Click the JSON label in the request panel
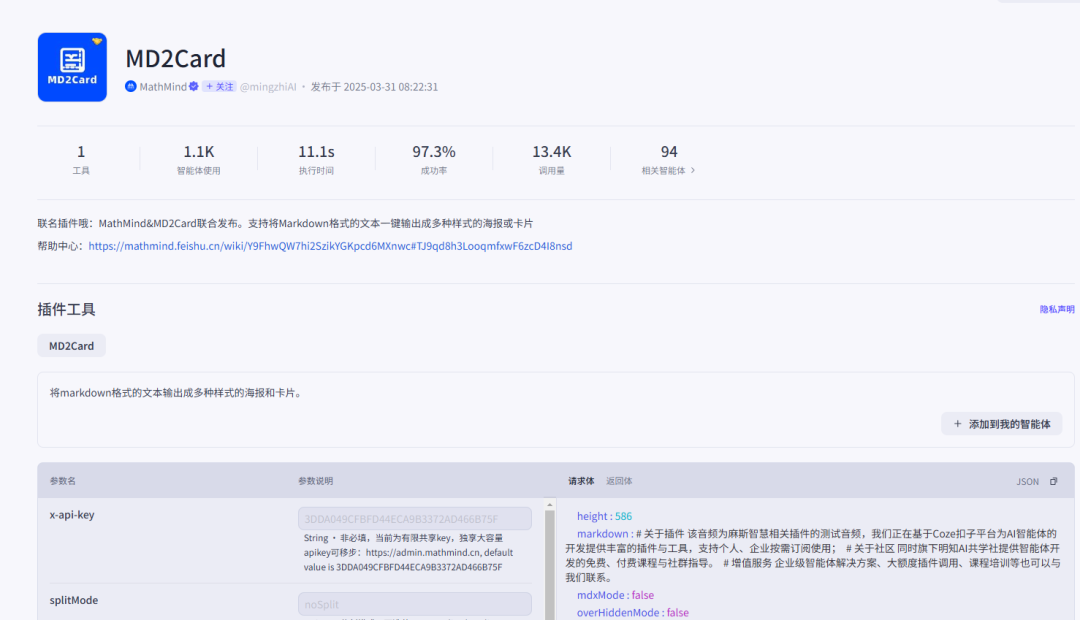Image resolution: width=1080 pixels, height=620 pixels. point(1027,482)
